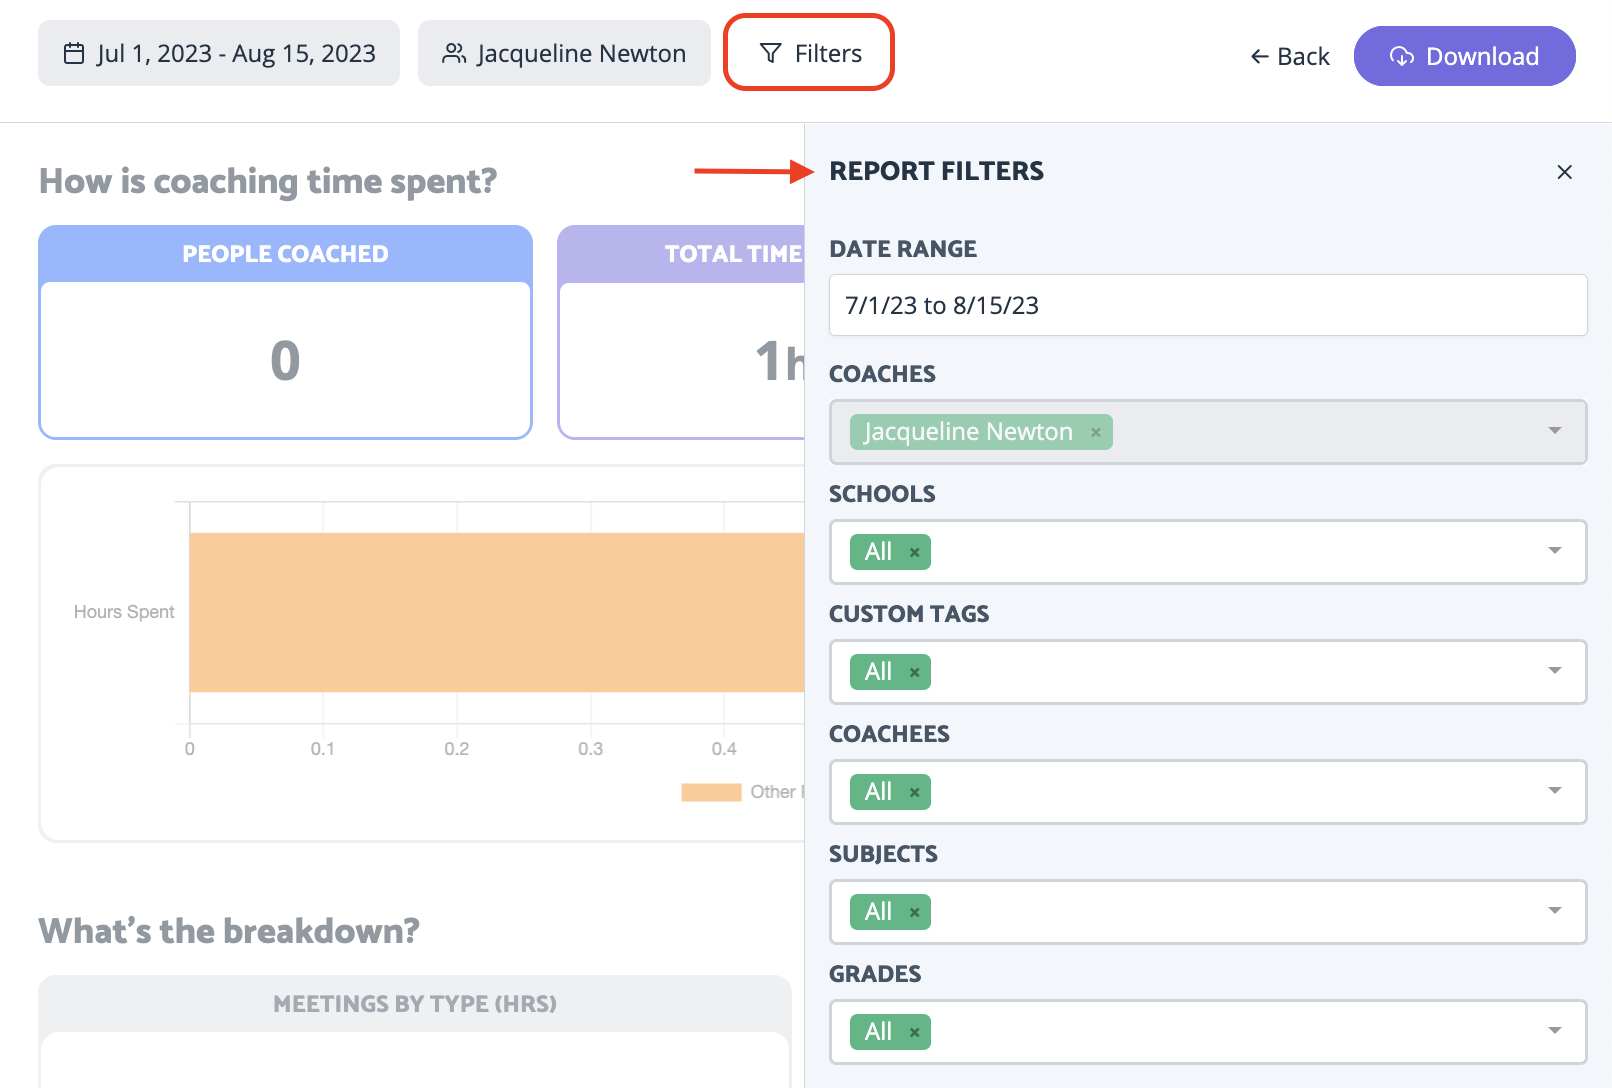Click the Hours Spent axis label
Screen dimensions: 1612x1088
tap(124, 612)
